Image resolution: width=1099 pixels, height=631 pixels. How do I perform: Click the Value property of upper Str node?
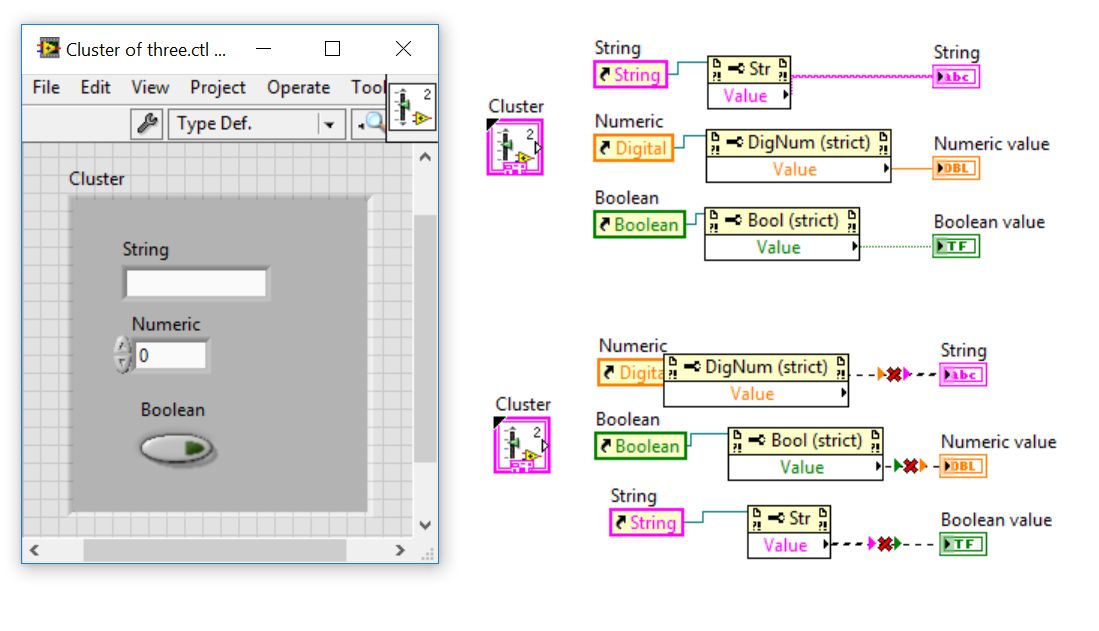(x=749, y=95)
